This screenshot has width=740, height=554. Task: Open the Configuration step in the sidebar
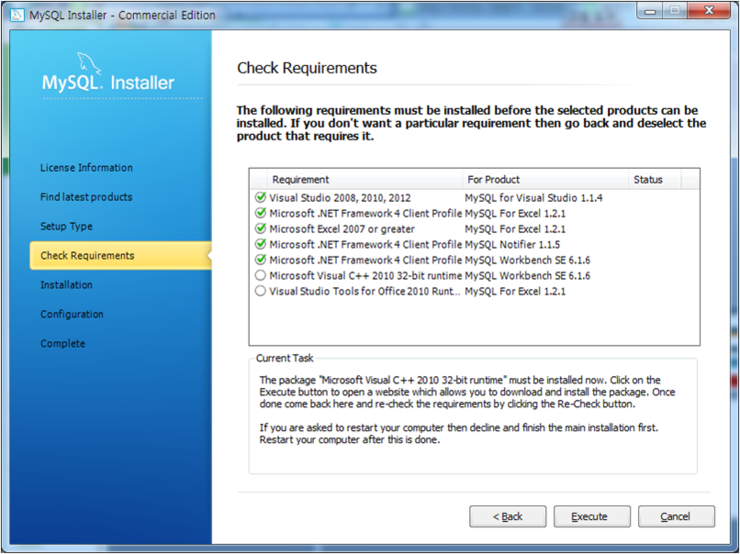[72, 314]
